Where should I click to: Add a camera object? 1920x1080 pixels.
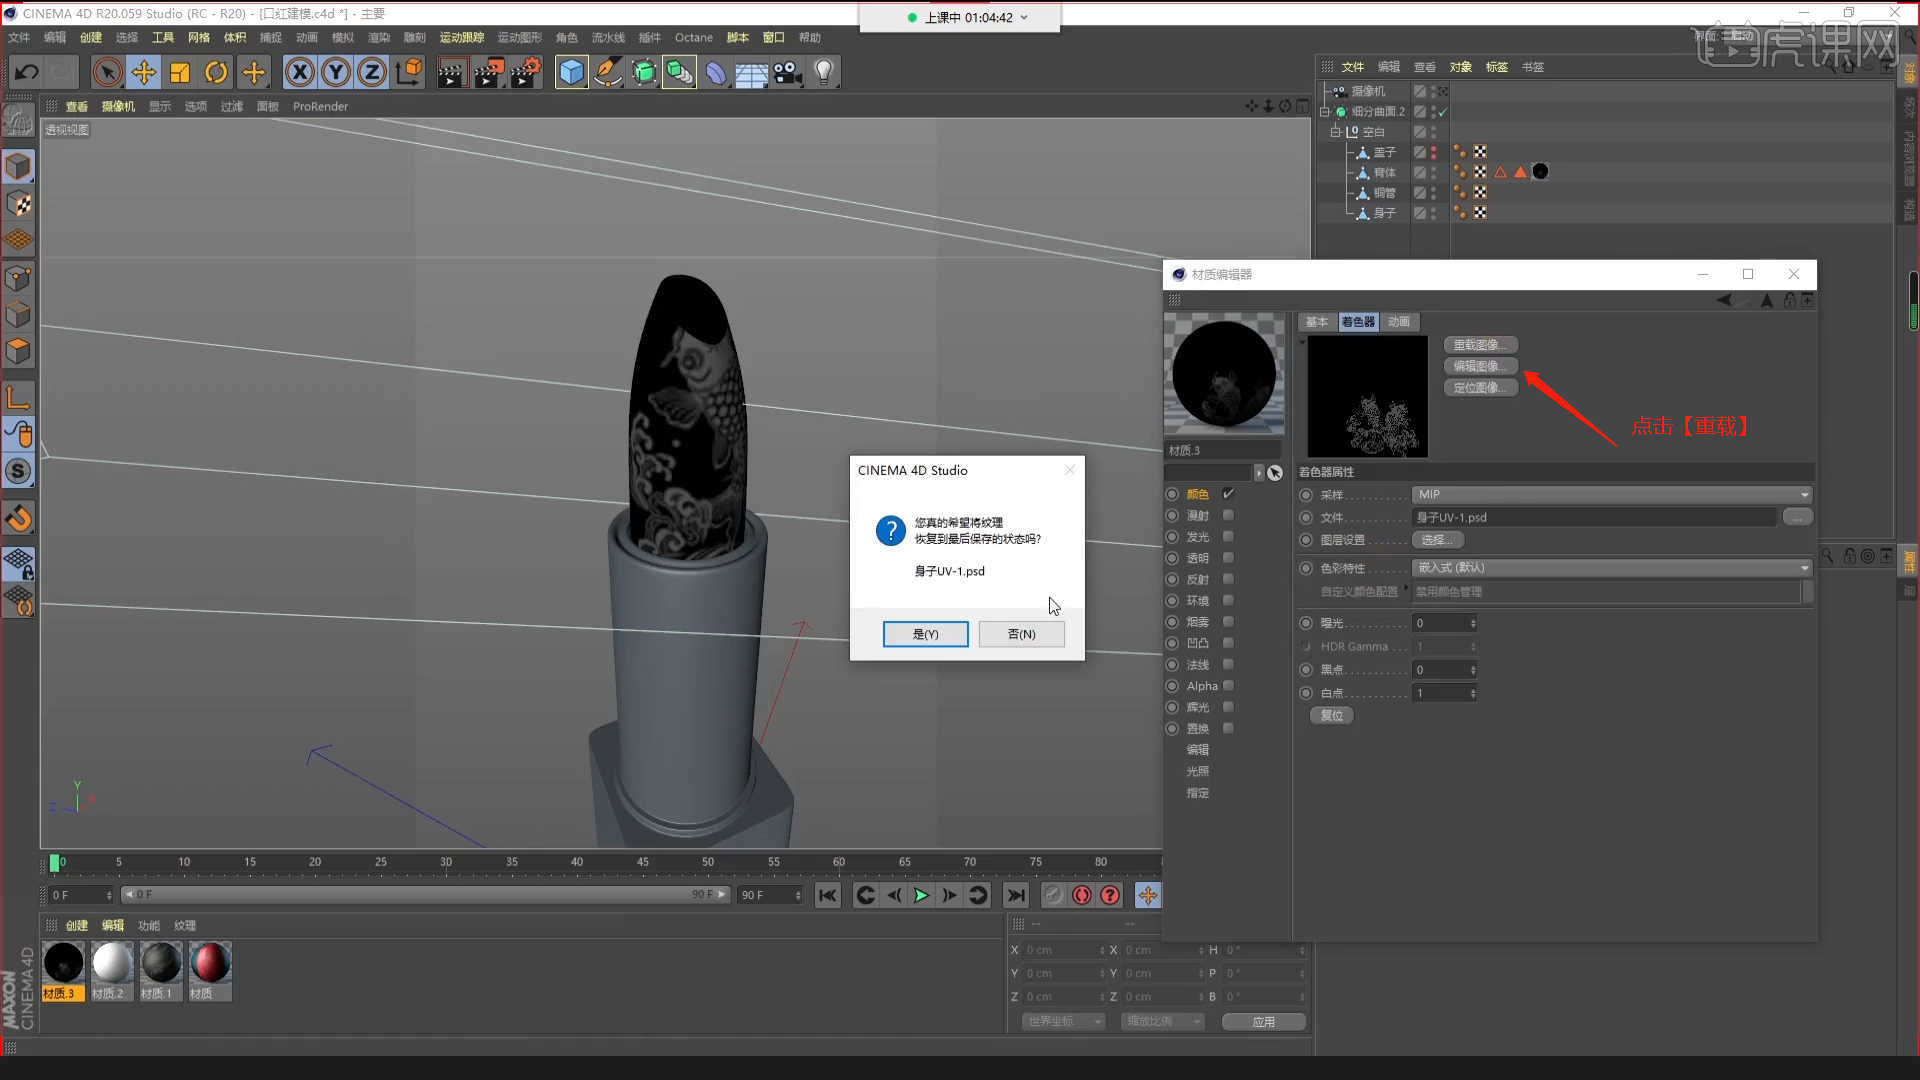click(x=788, y=72)
